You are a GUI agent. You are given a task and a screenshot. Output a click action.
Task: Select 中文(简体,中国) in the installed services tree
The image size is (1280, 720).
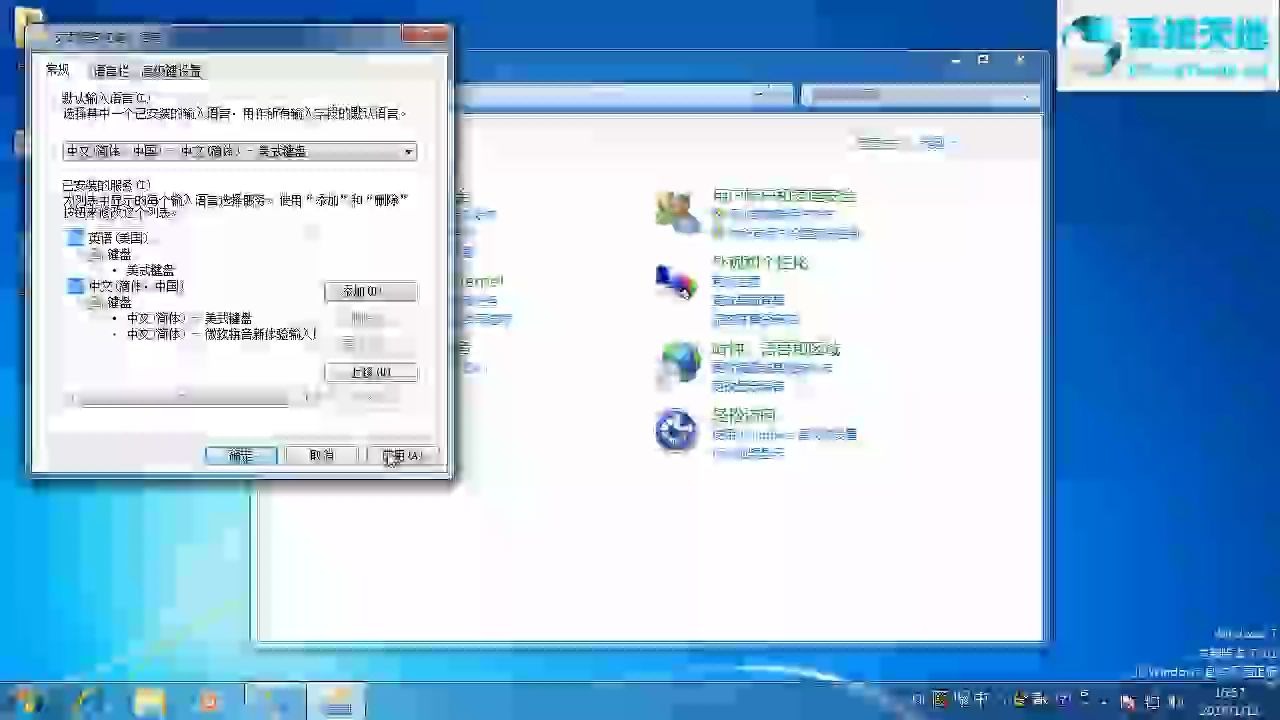(136, 286)
